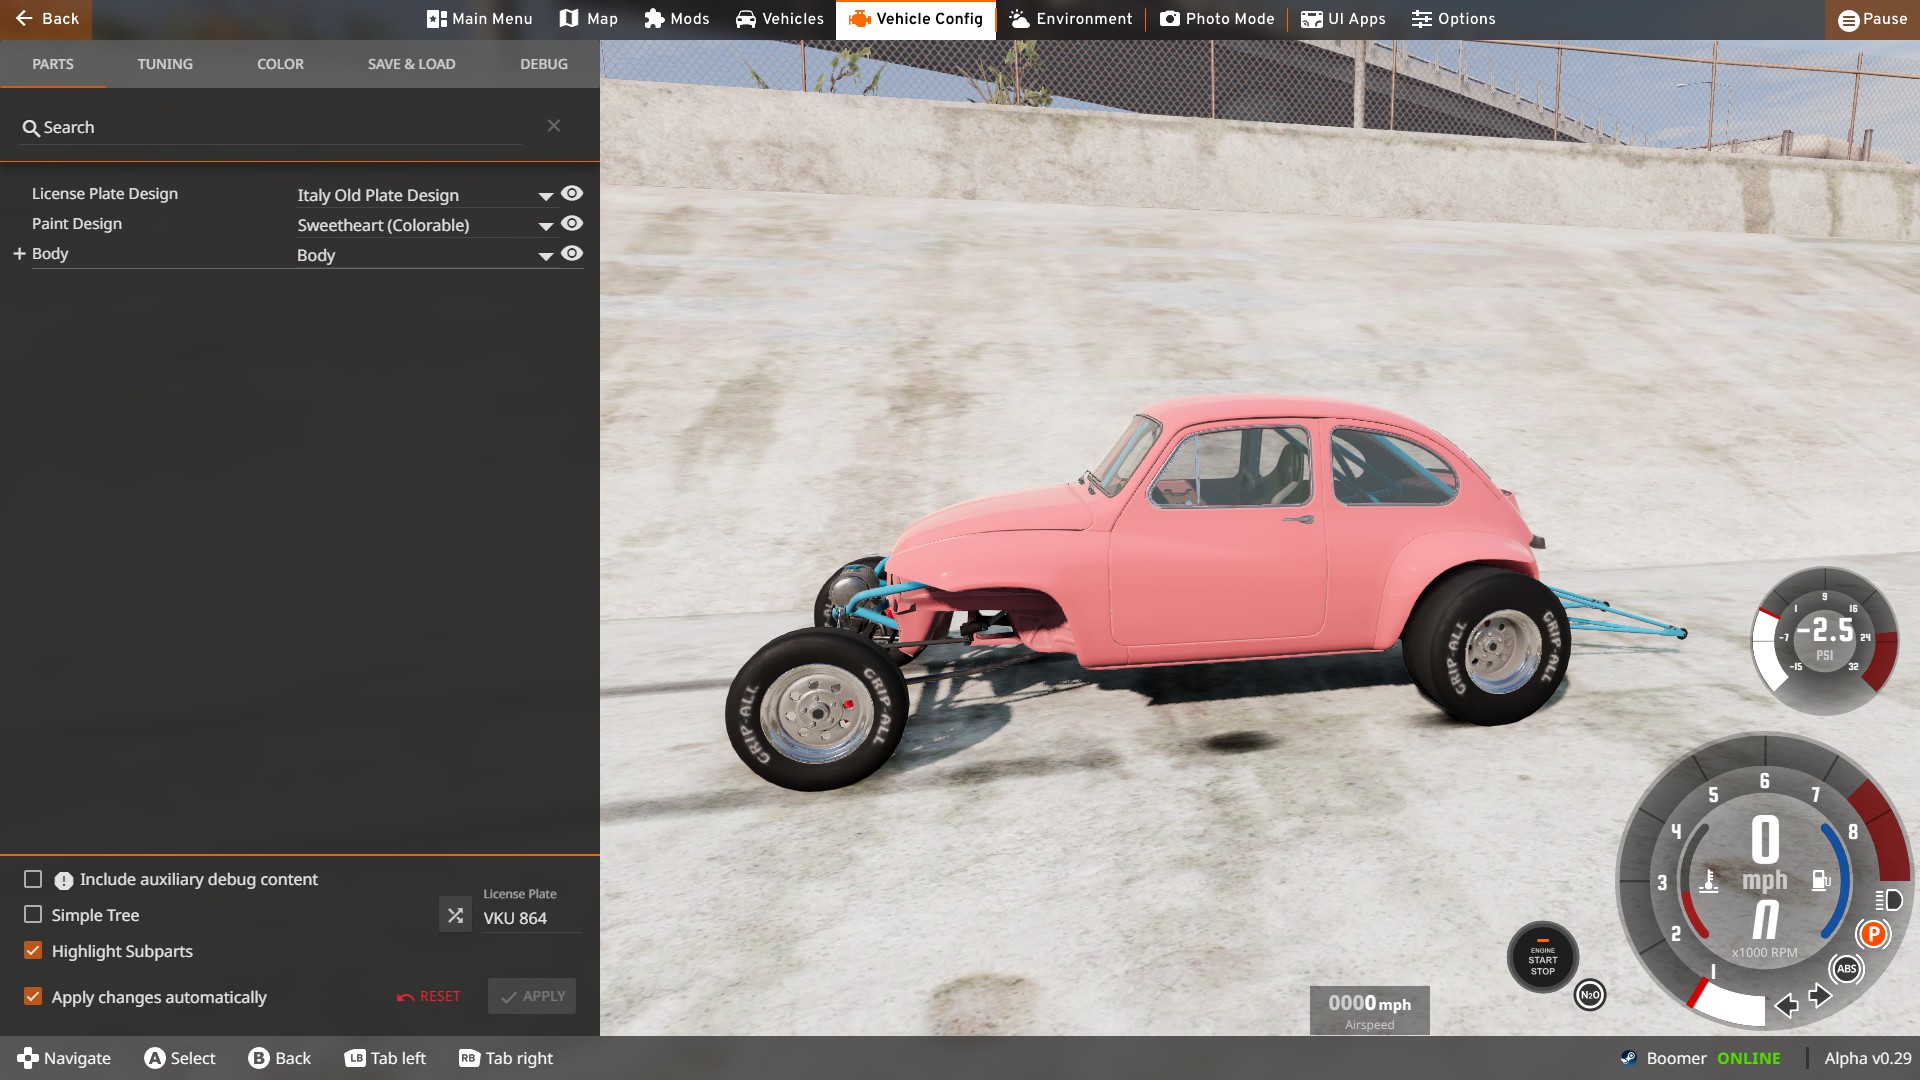Switch to the COLOR tab

pyautogui.click(x=280, y=64)
